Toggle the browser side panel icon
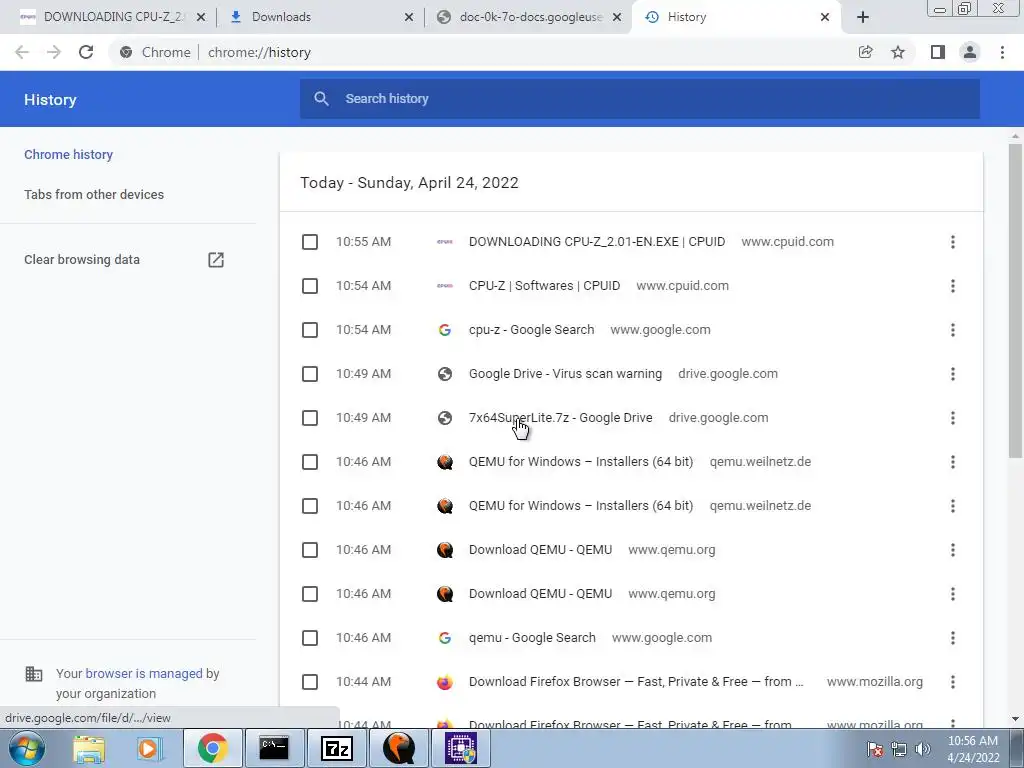This screenshot has width=1024, height=768. (x=938, y=52)
